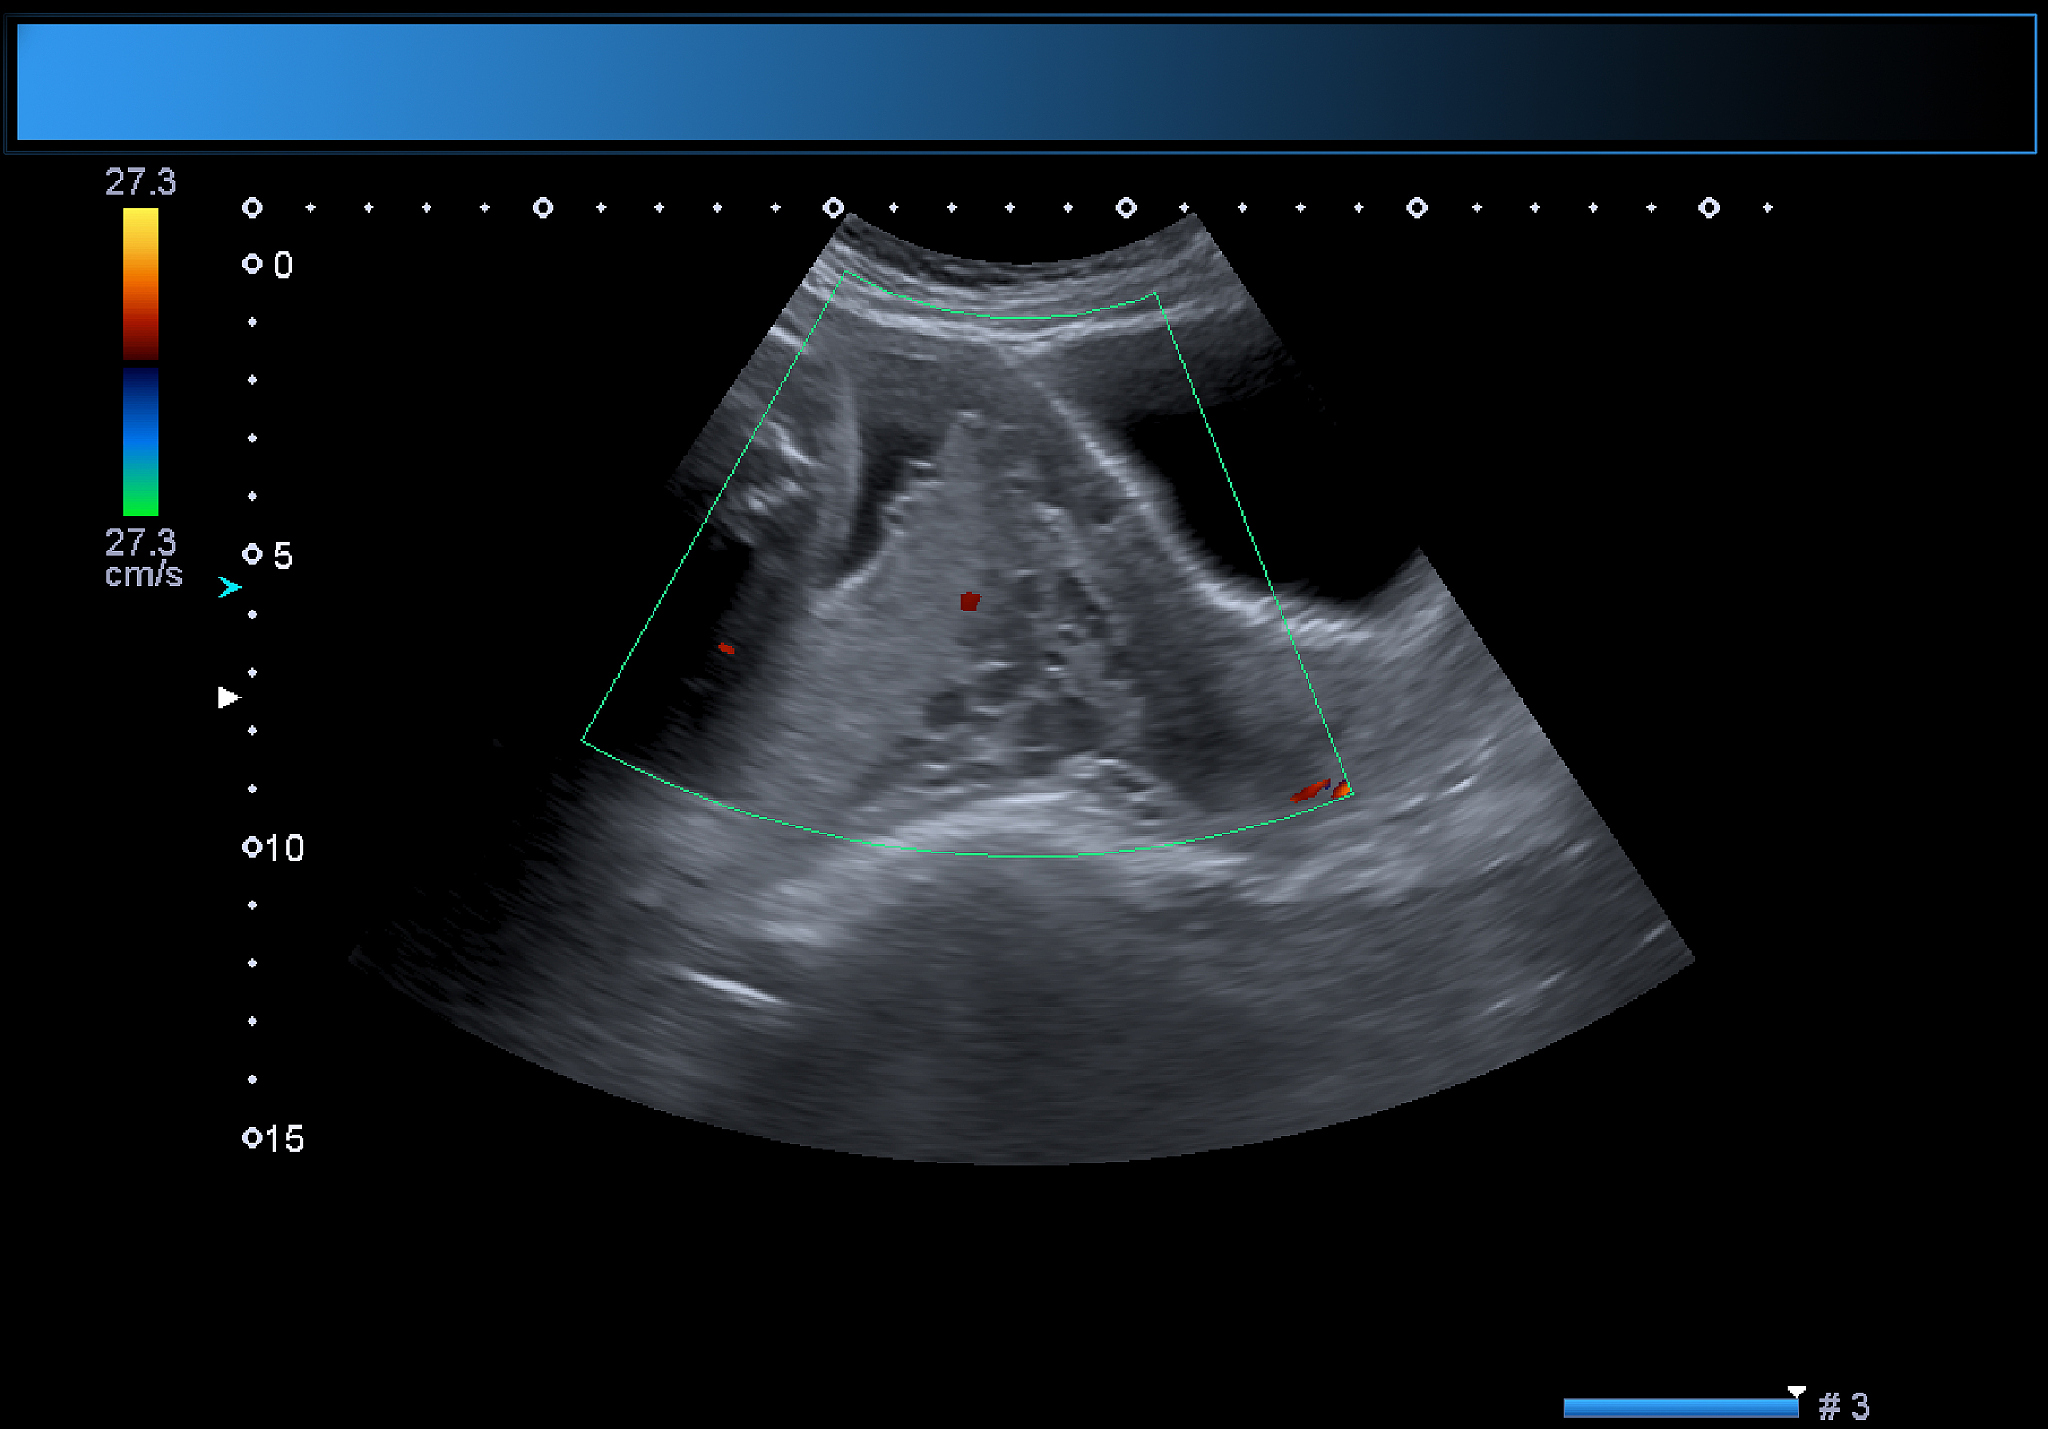Click the 0 cm depth ring marker
The height and width of the screenshot is (1429, 2048).
pos(252,264)
